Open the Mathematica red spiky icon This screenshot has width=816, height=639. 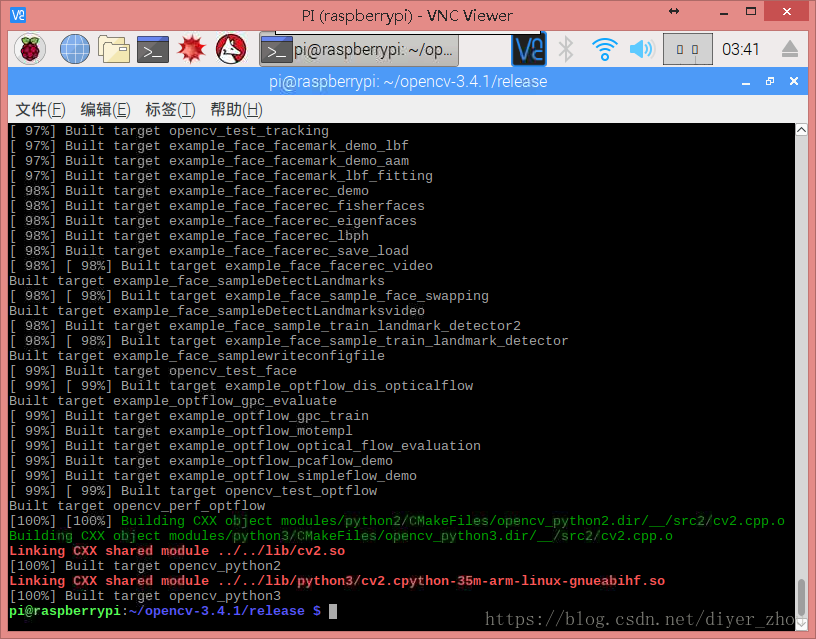point(192,49)
